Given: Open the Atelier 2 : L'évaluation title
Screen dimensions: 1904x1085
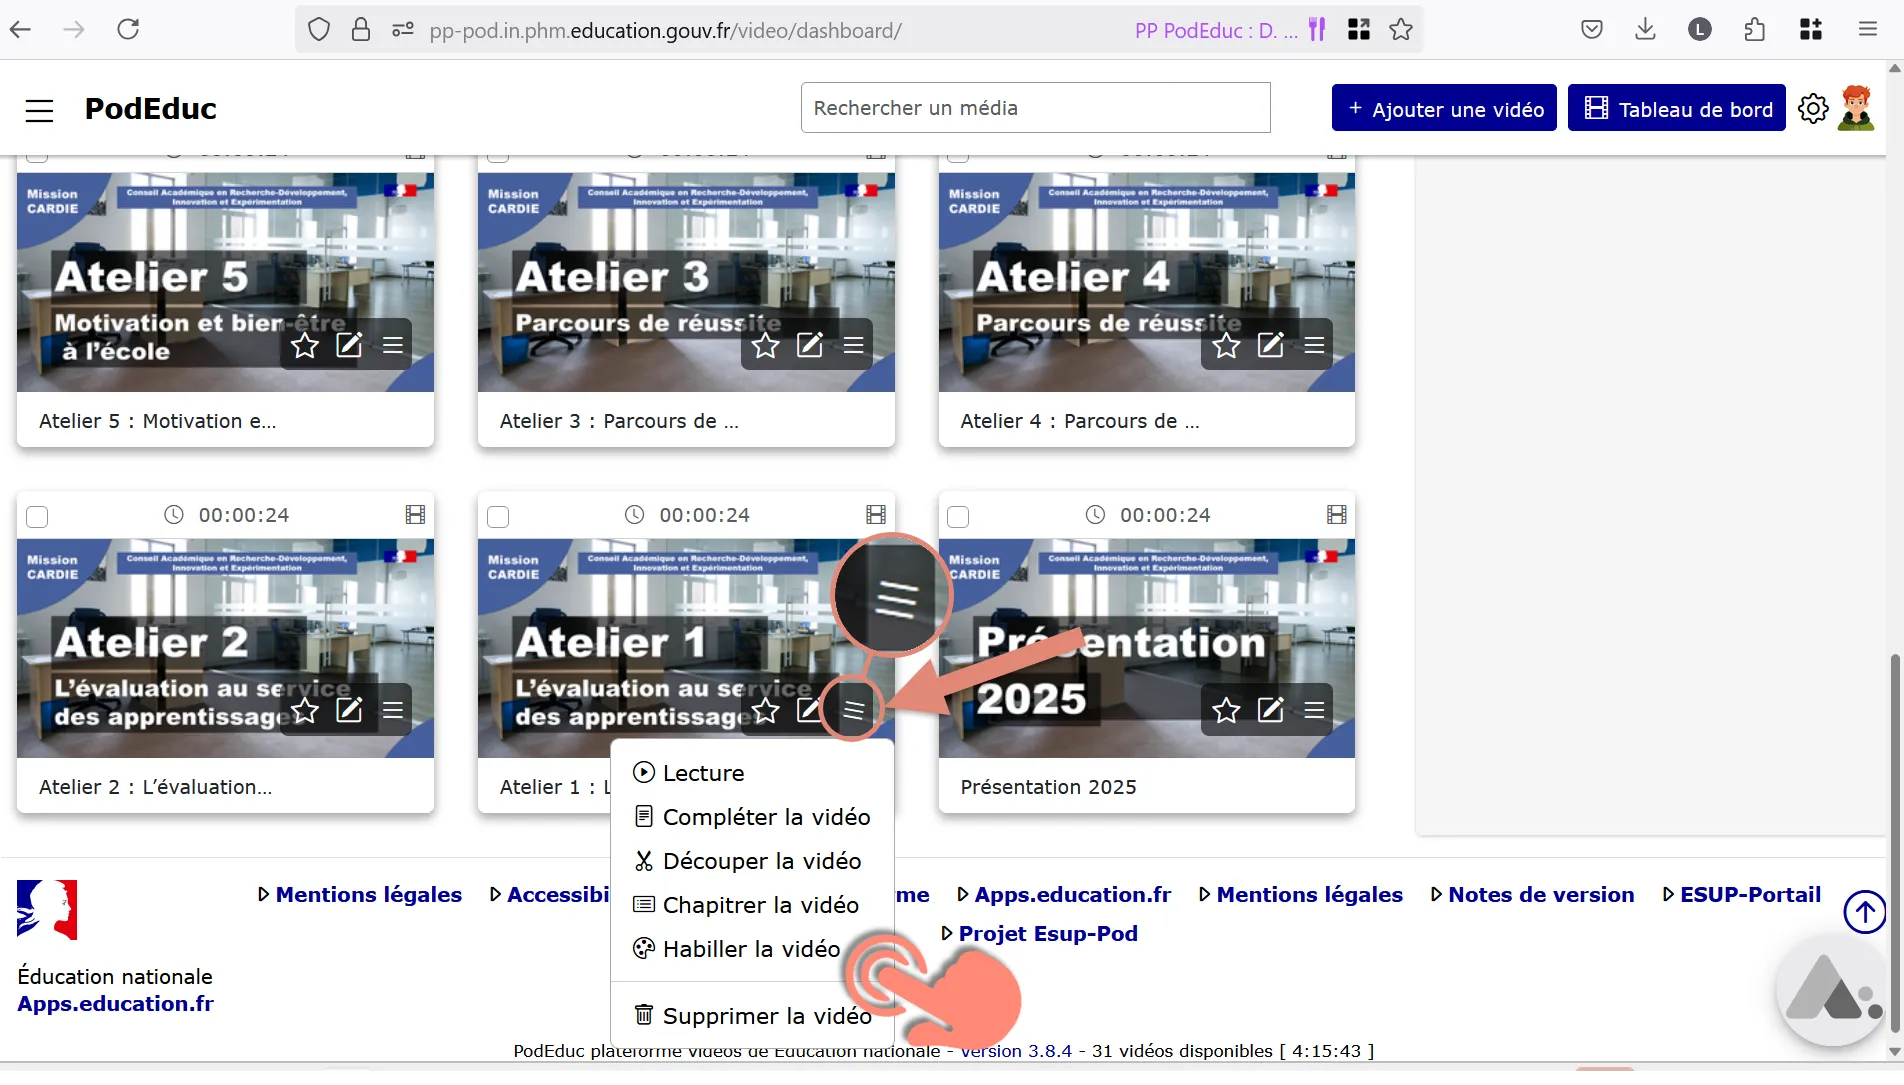Looking at the screenshot, I should click(x=155, y=788).
